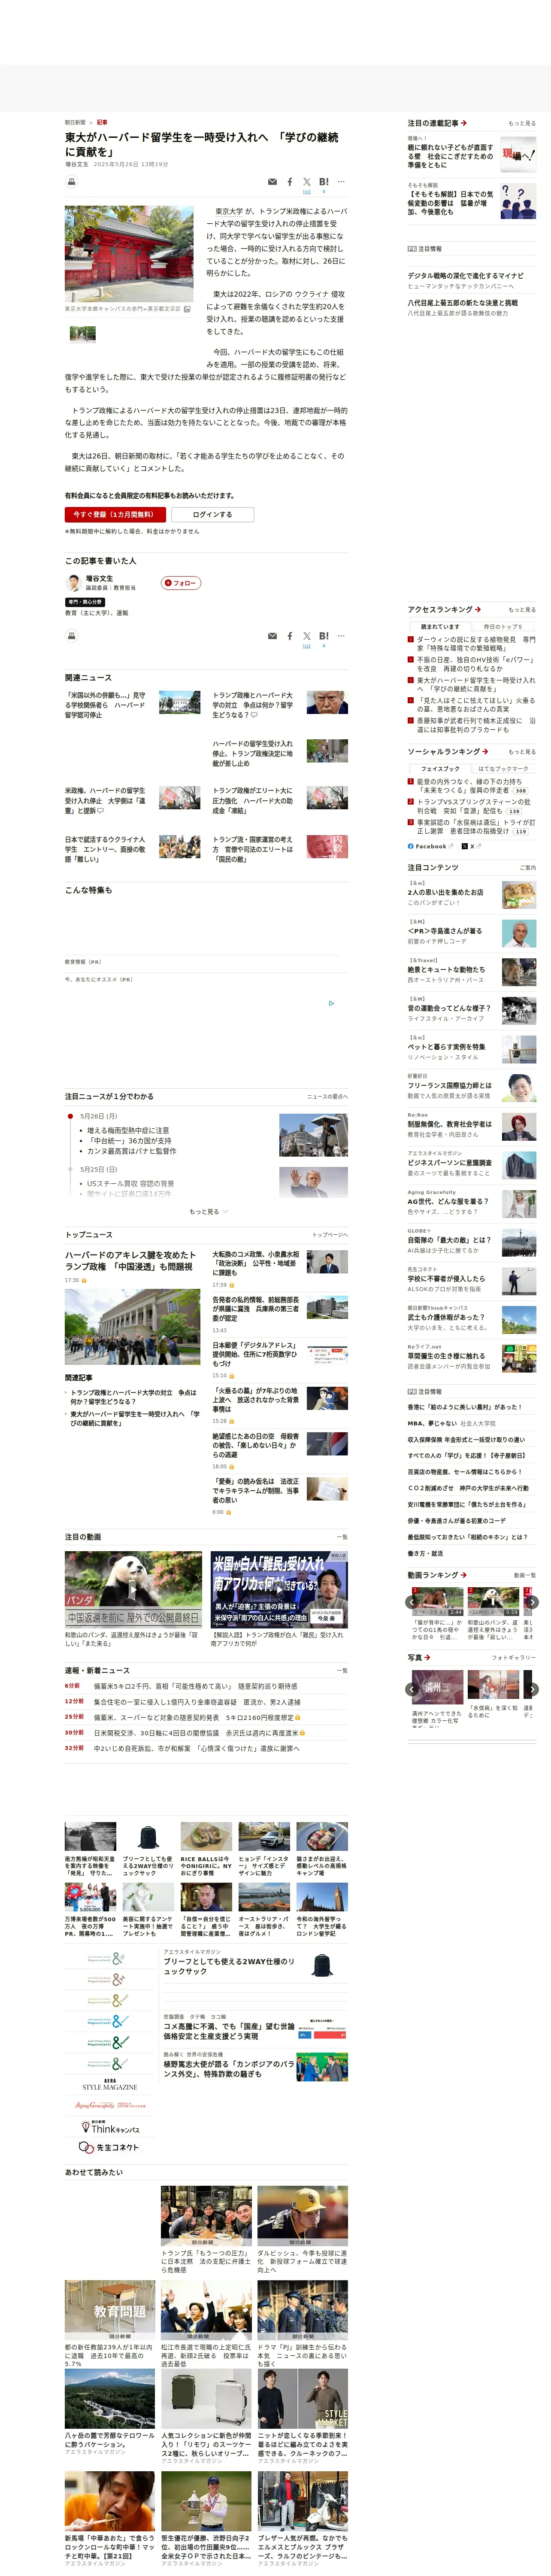The height and width of the screenshot is (2576, 551).
Task: Select 読まれています ranking tab
Action: pos(440,627)
